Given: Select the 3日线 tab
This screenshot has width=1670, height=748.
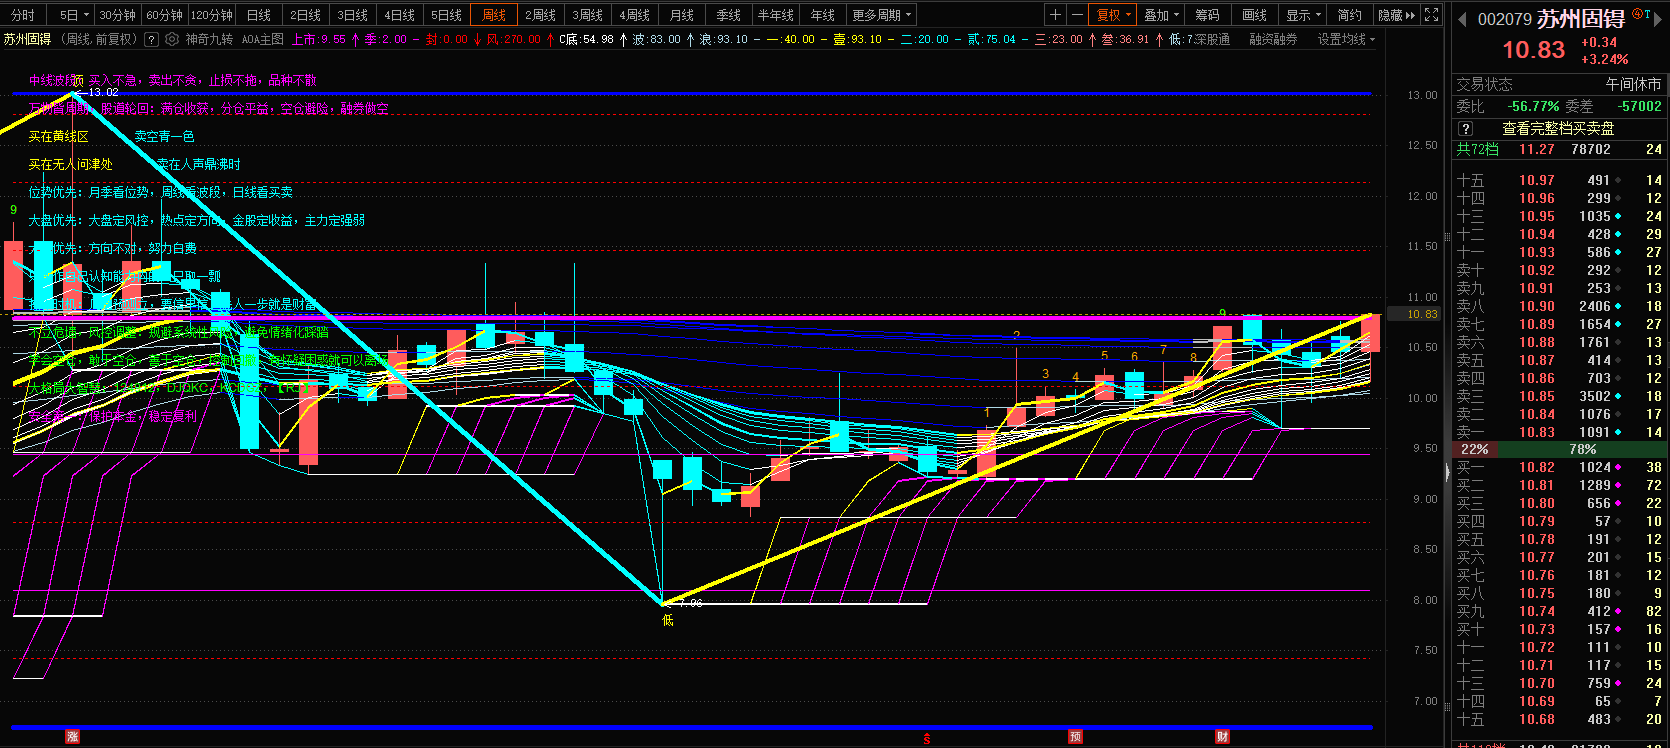Looking at the screenshot, I should pyautogui.click(x=352, y=15).
